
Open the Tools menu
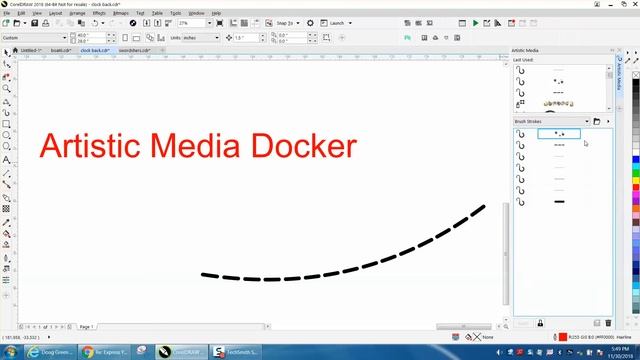(176, 13)
